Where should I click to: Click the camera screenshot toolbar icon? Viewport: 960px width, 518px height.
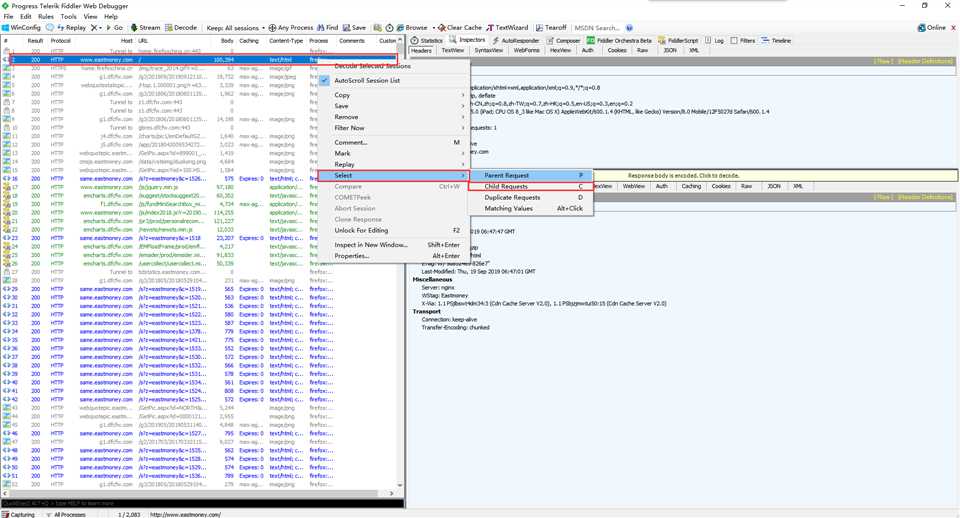click(x=378, y=28)
